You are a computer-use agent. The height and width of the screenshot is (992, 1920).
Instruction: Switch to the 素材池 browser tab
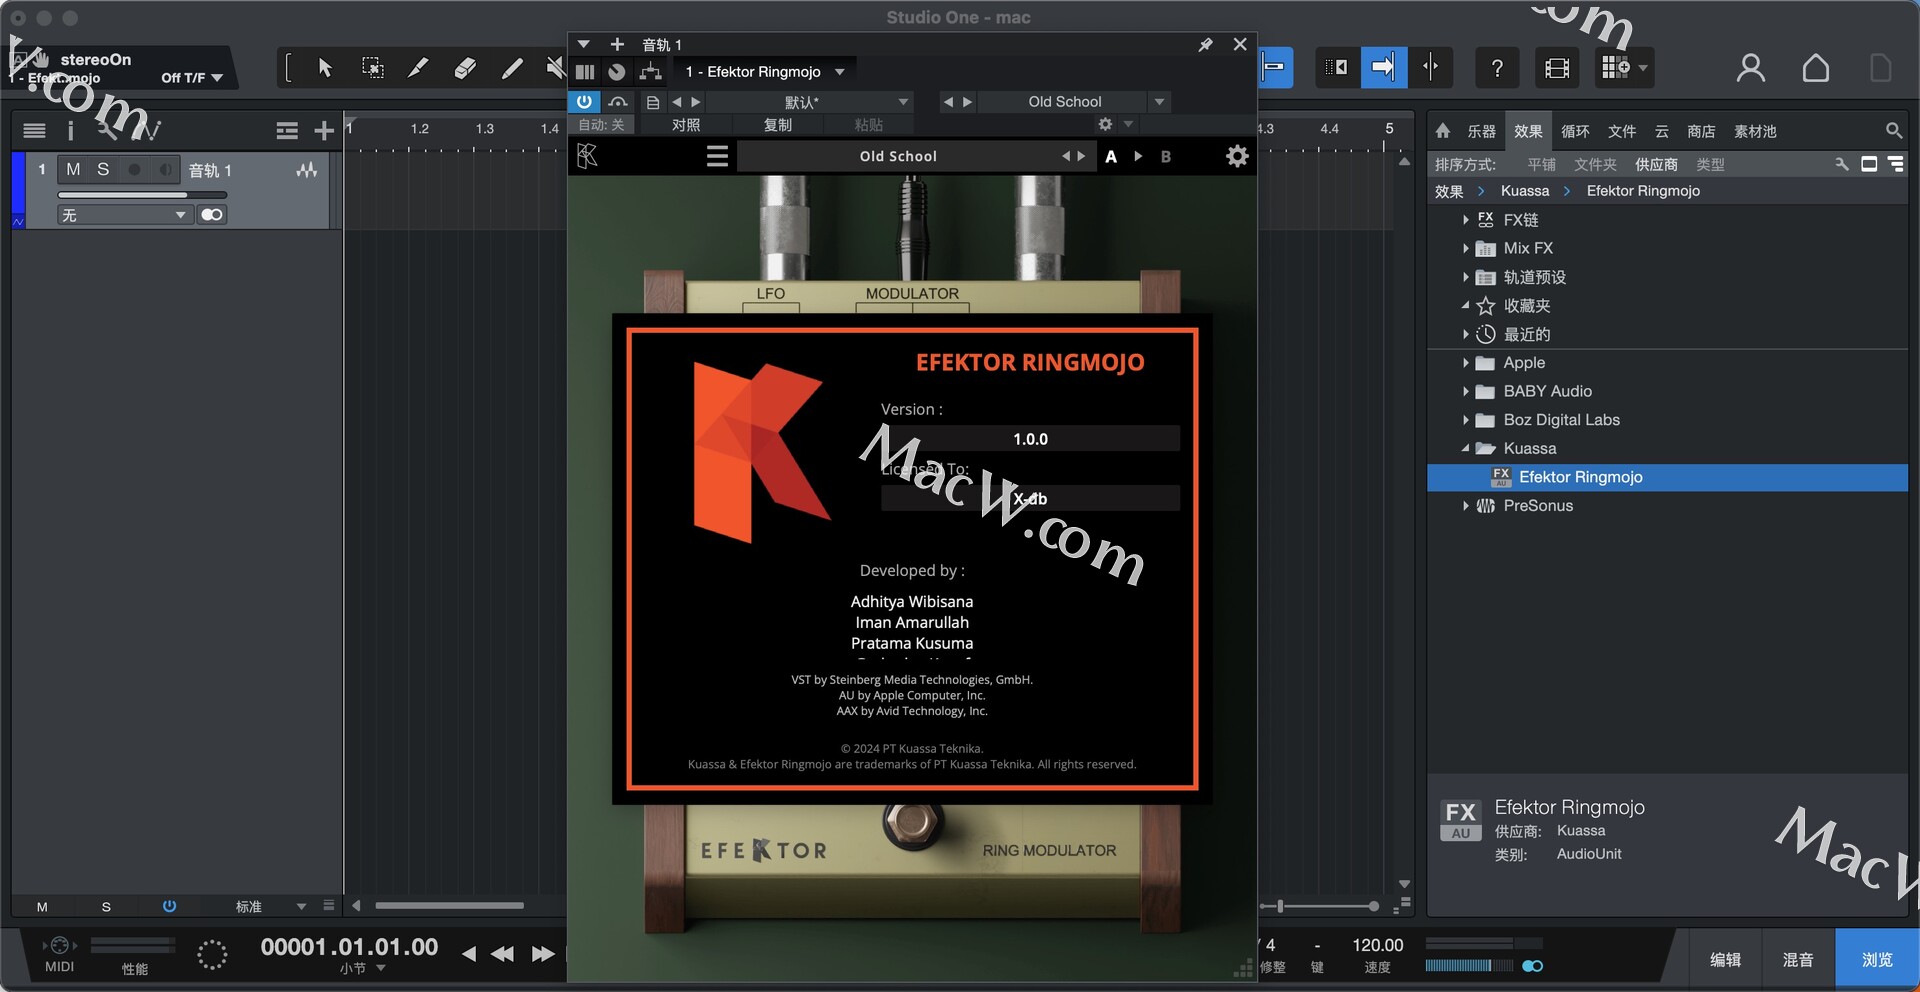coord(1755,131)
